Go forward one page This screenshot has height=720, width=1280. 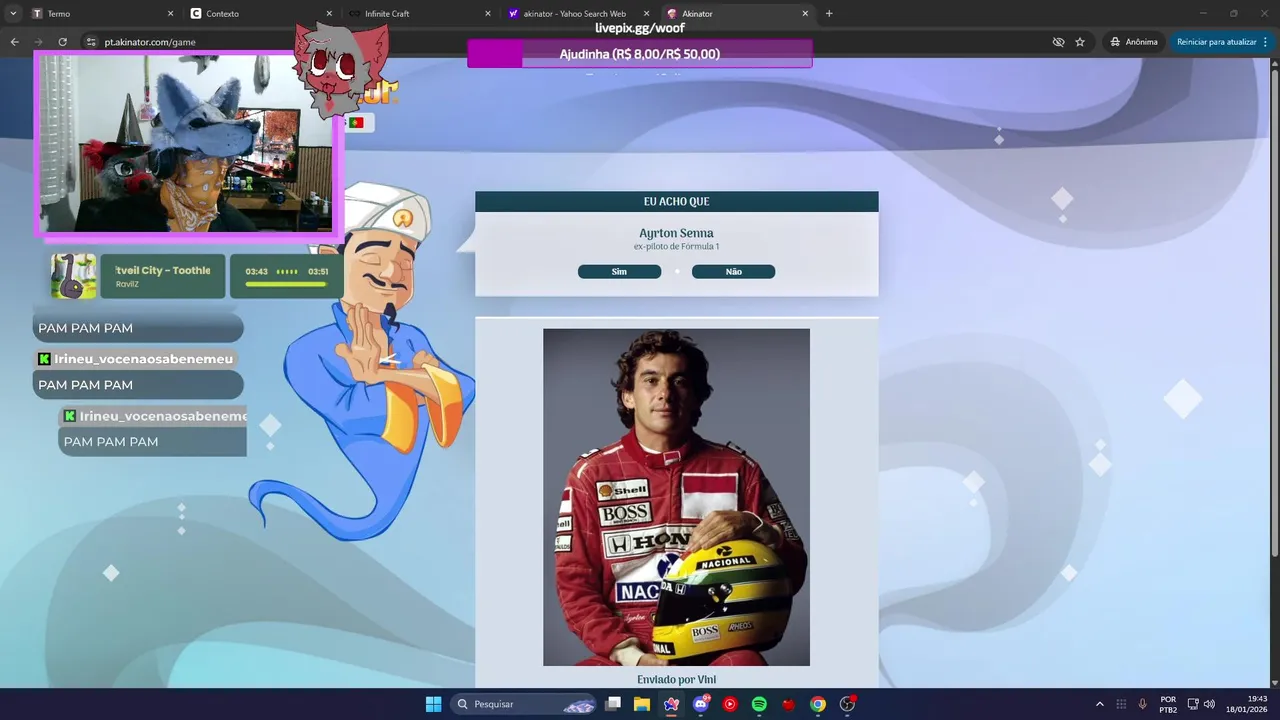(38, 42)
